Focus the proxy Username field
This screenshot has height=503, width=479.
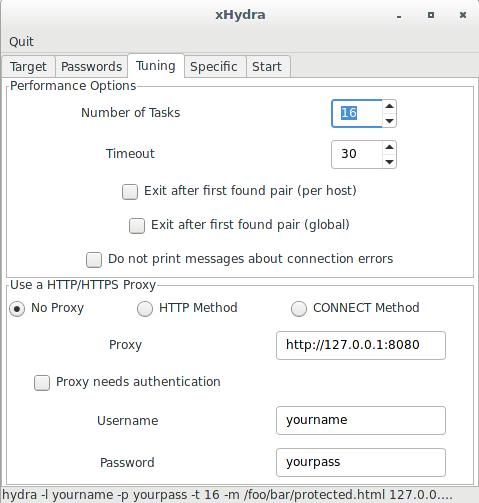(361, 420)
